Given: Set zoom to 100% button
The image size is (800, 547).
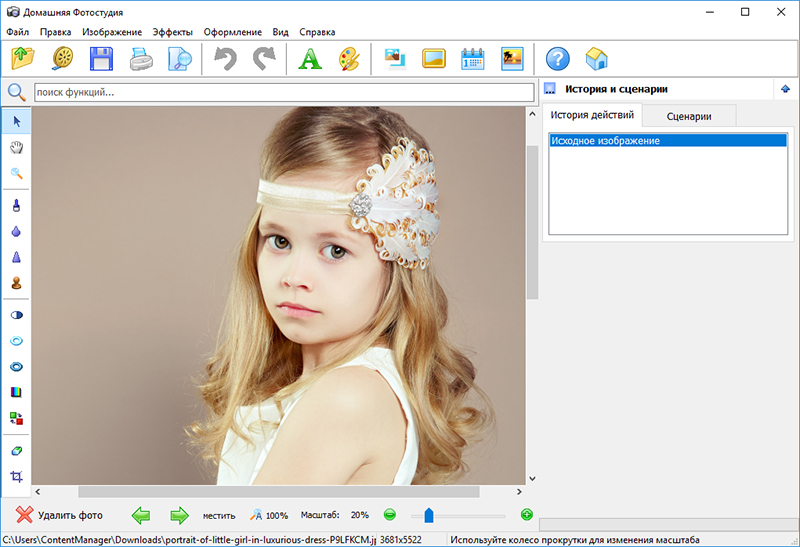Looking at the screenshot, I should pyautogui.click(x=269, y=515).
